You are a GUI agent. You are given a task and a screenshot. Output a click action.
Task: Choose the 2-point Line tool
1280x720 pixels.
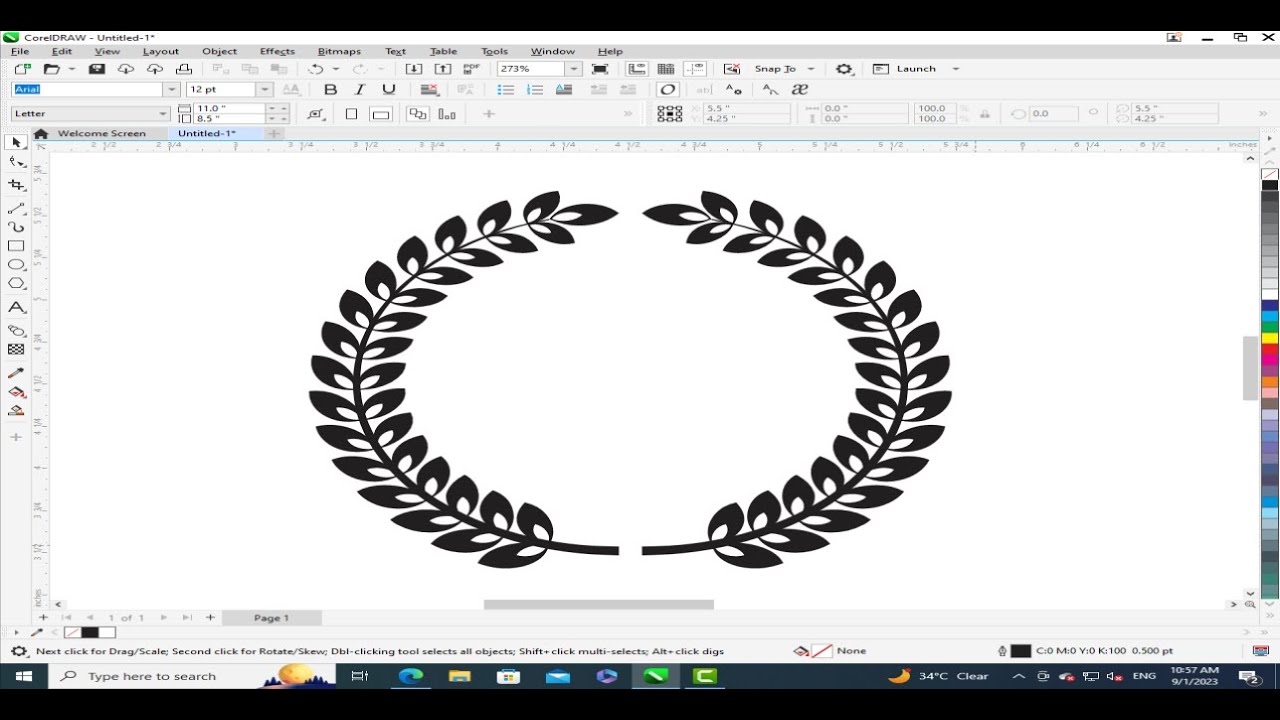coord(16,208)
